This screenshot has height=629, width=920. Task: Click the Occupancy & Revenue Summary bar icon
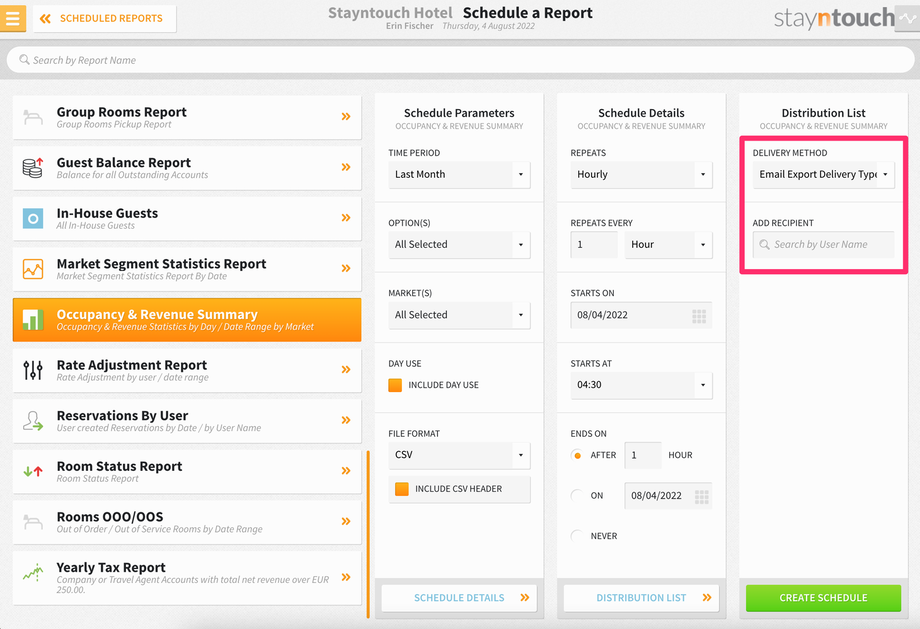(33, 320)
